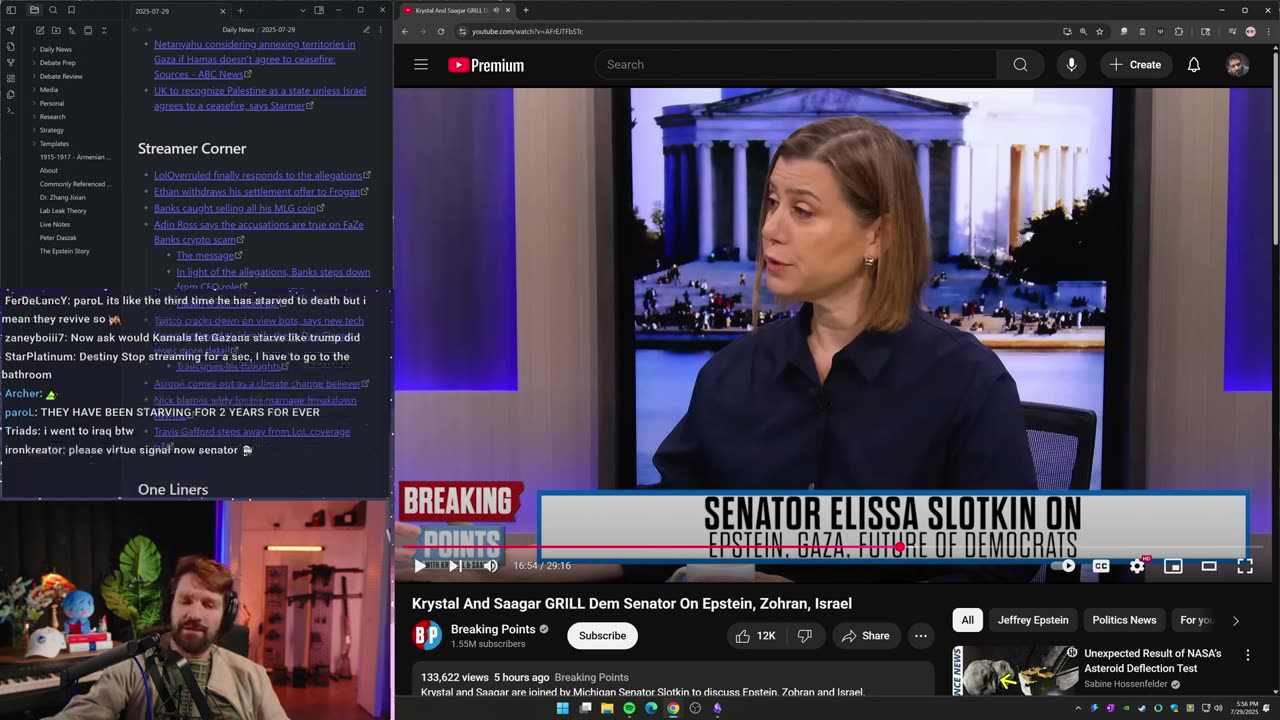Open the graph view ribbon icon

11,62
